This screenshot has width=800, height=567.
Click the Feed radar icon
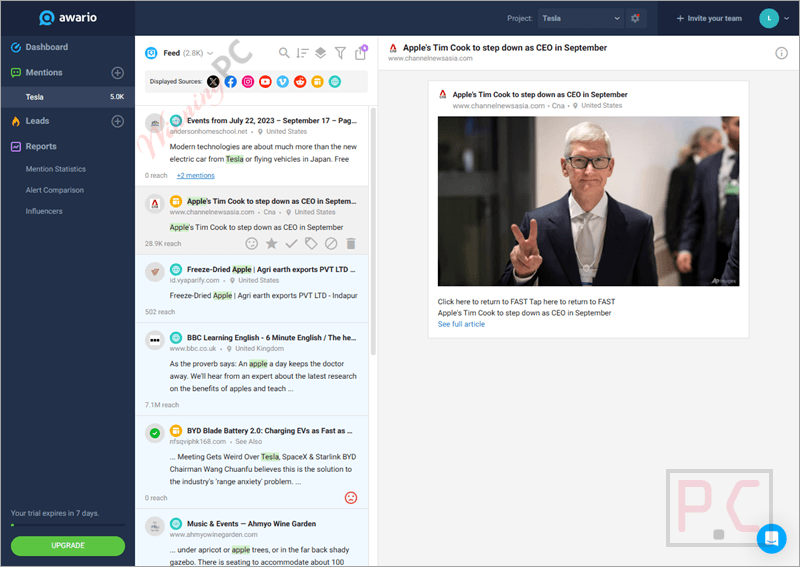point(151,53)
